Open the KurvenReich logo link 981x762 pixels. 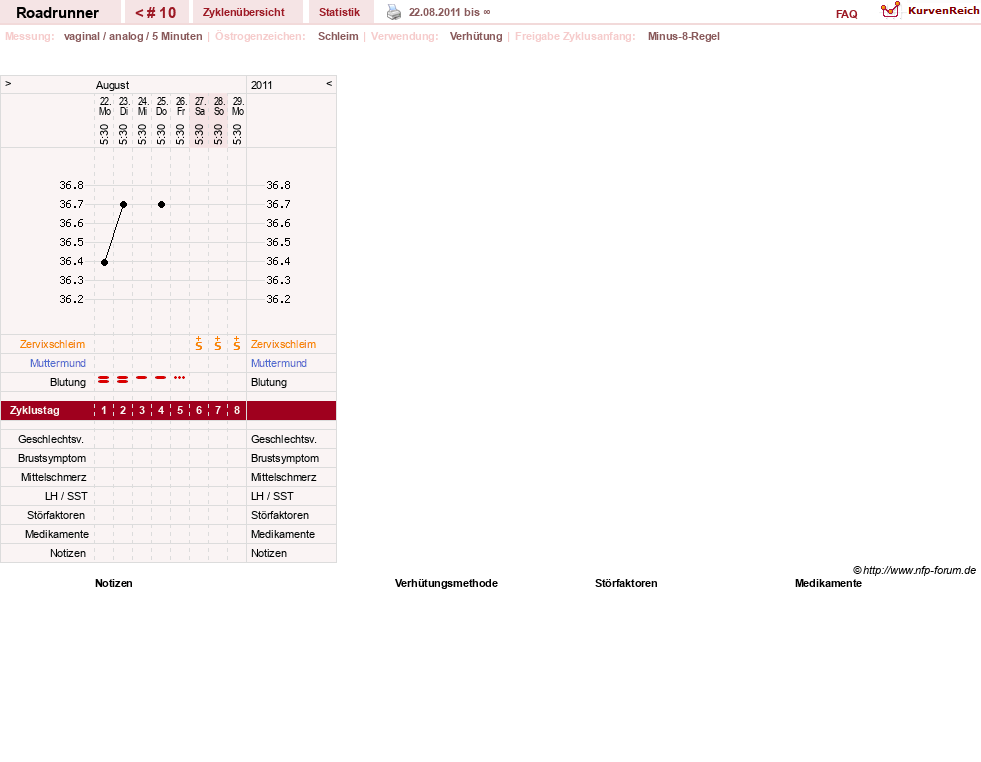[930, 11]
